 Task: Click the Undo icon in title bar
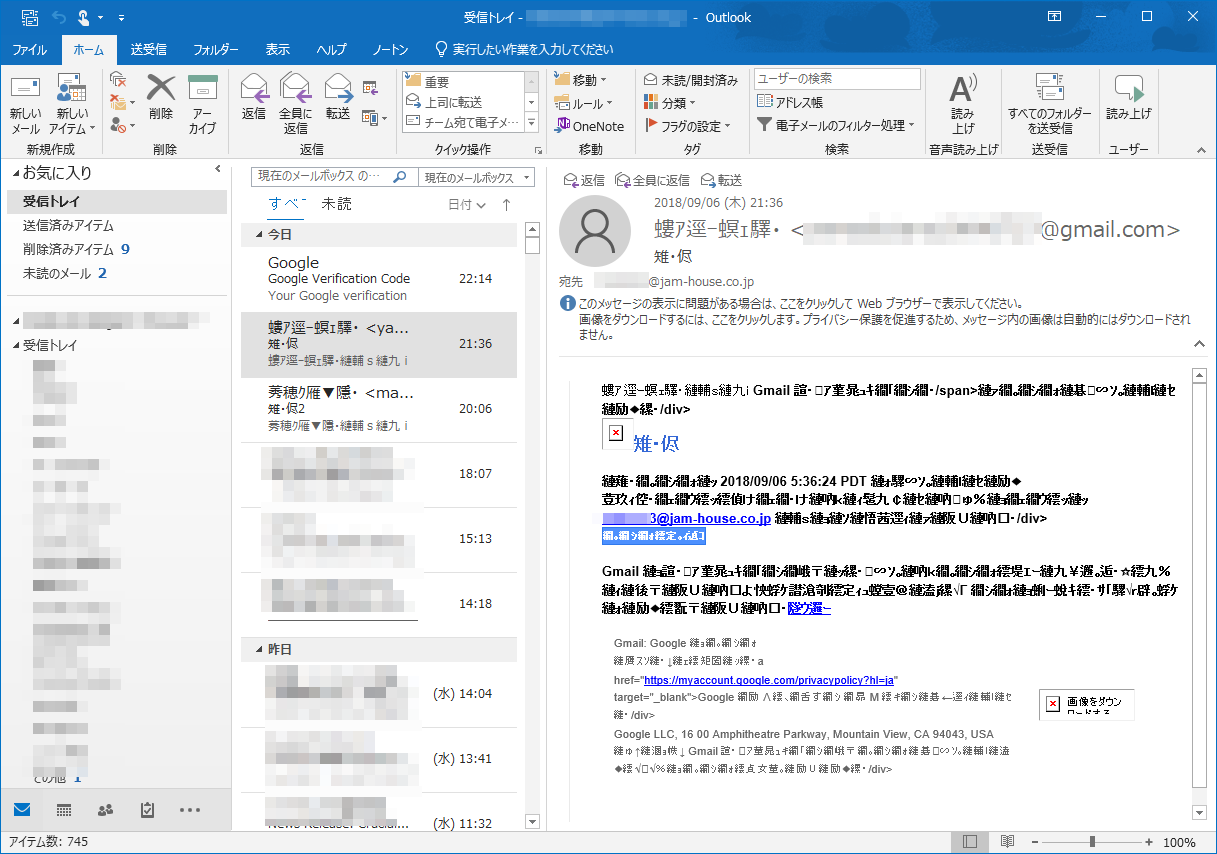tap(58, 17)
